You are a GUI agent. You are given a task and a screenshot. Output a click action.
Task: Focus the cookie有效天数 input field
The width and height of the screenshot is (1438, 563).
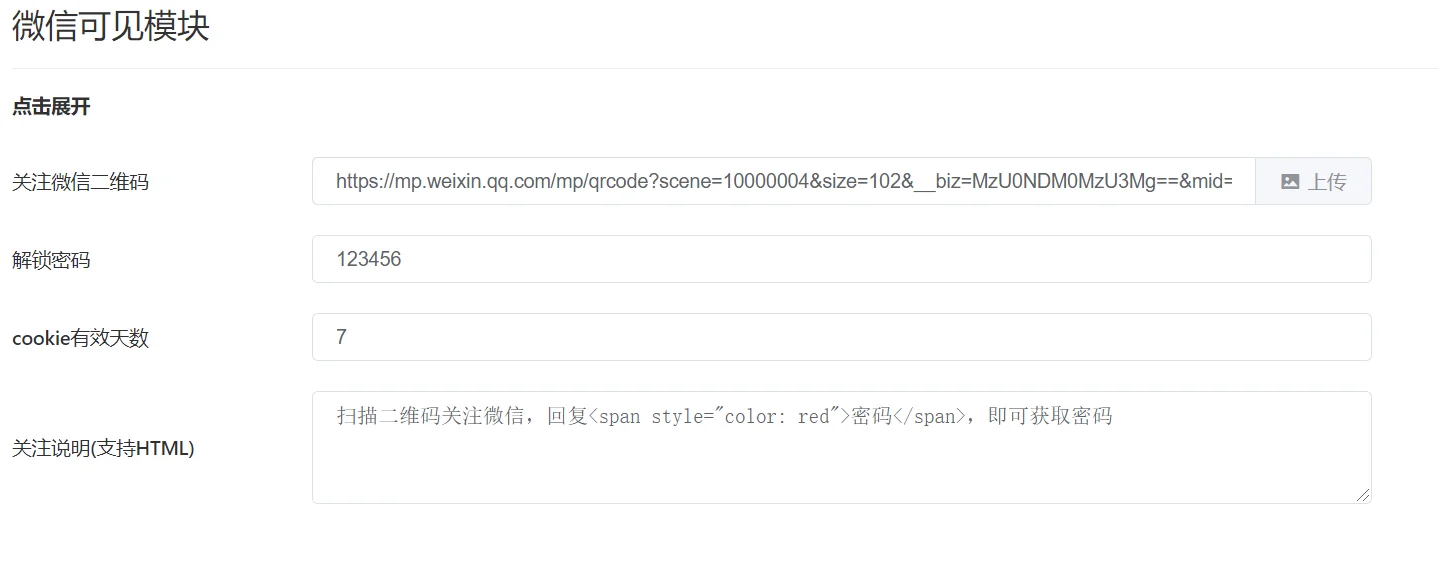[841, 337]
